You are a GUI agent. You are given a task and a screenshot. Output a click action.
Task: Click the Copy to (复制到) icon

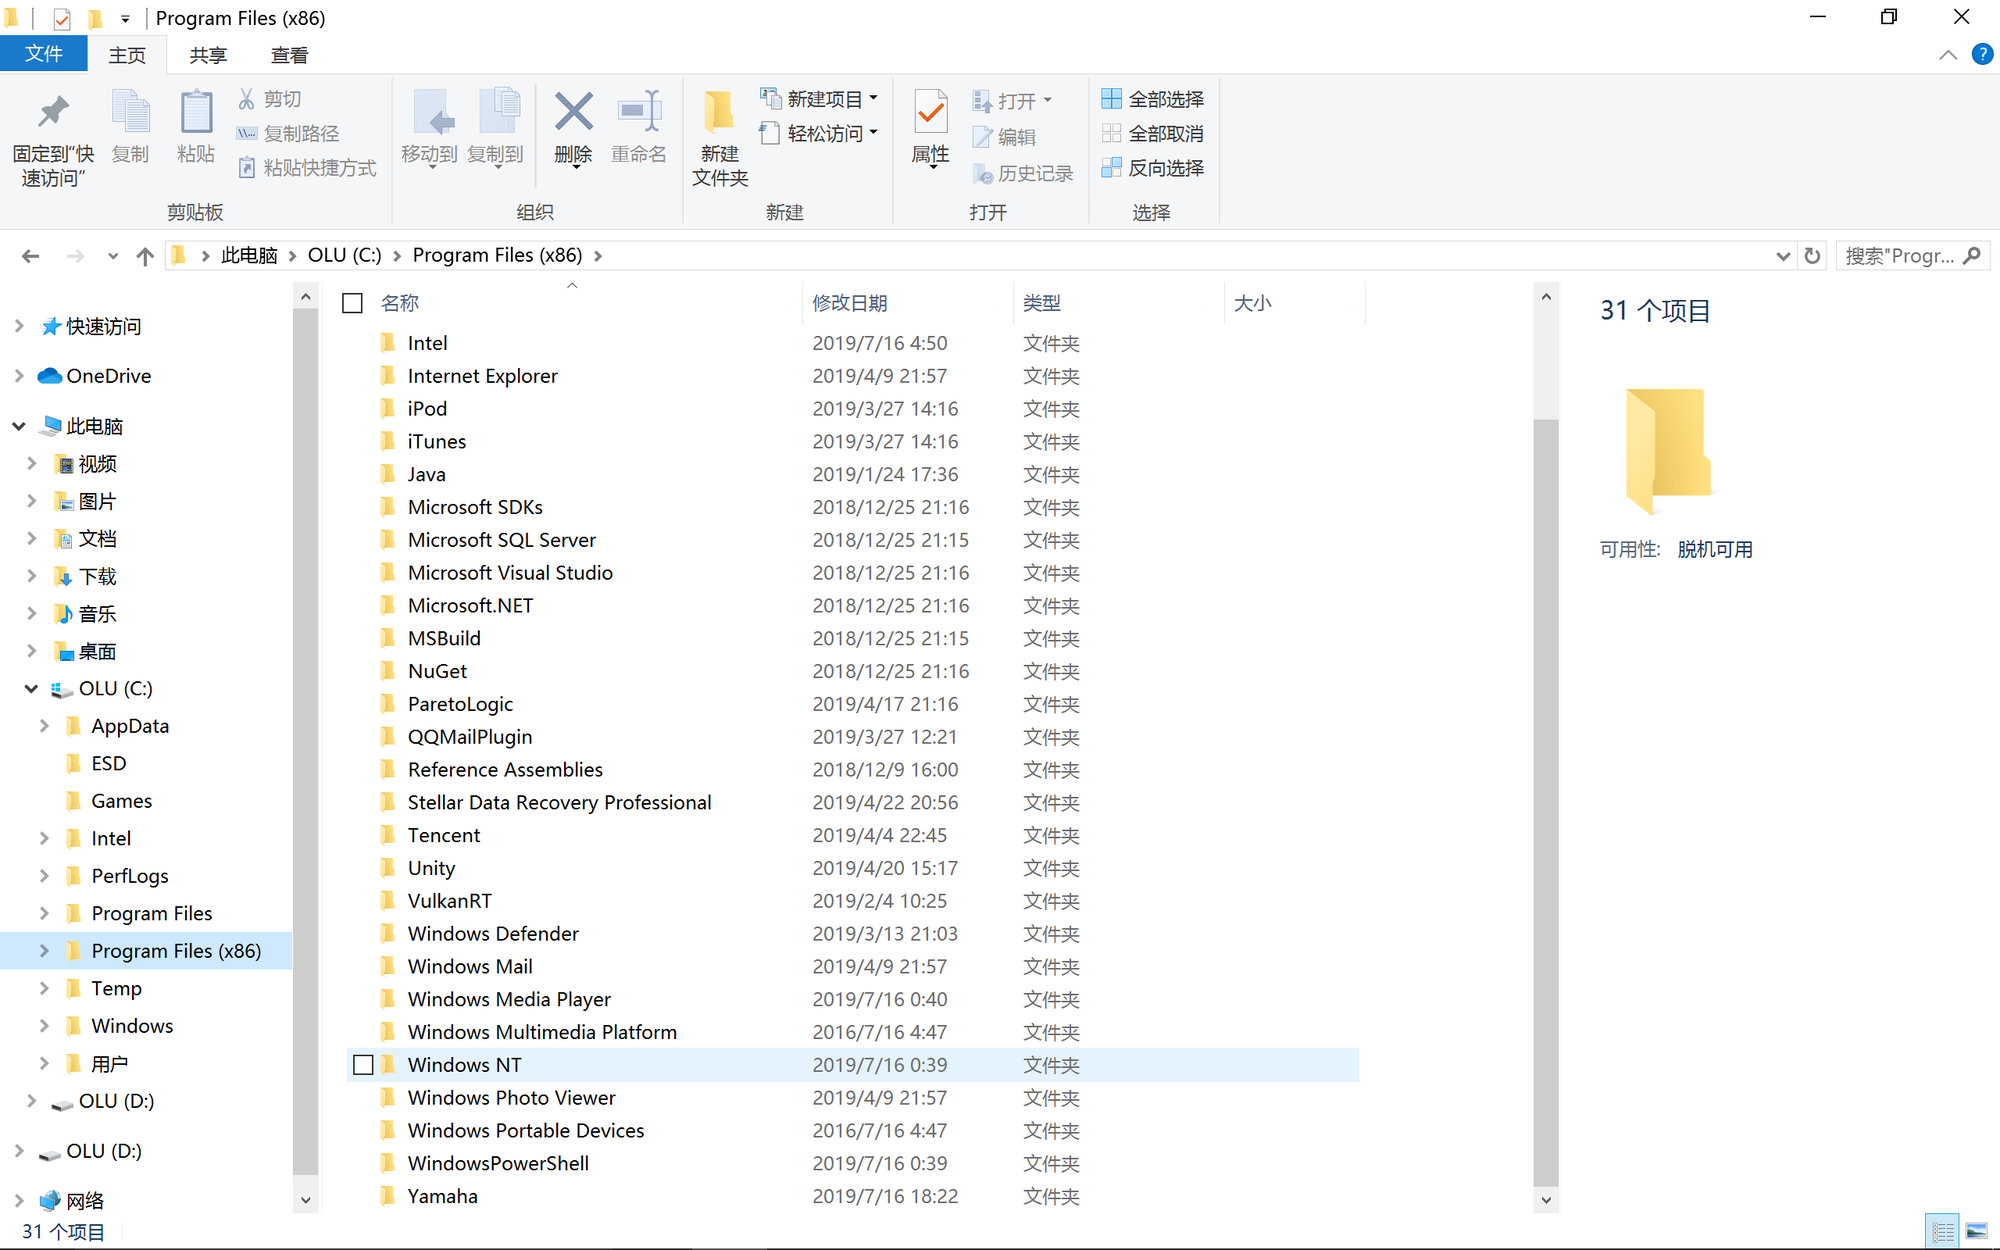point(498,112)
